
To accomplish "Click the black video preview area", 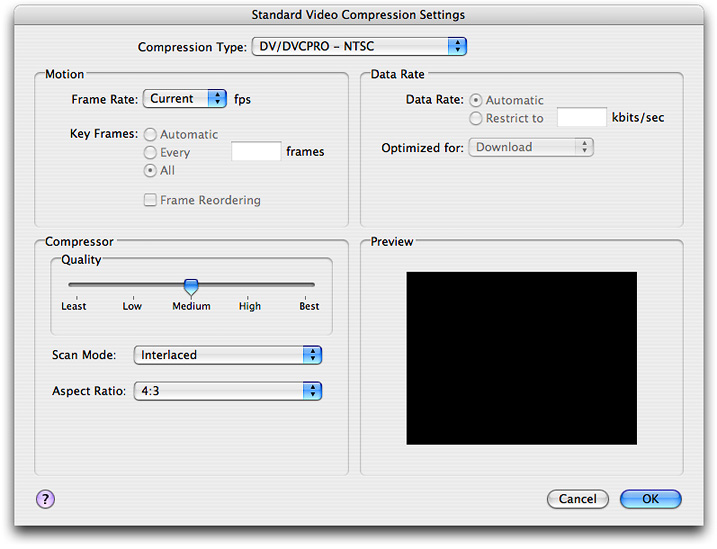I will coord(521,358).
